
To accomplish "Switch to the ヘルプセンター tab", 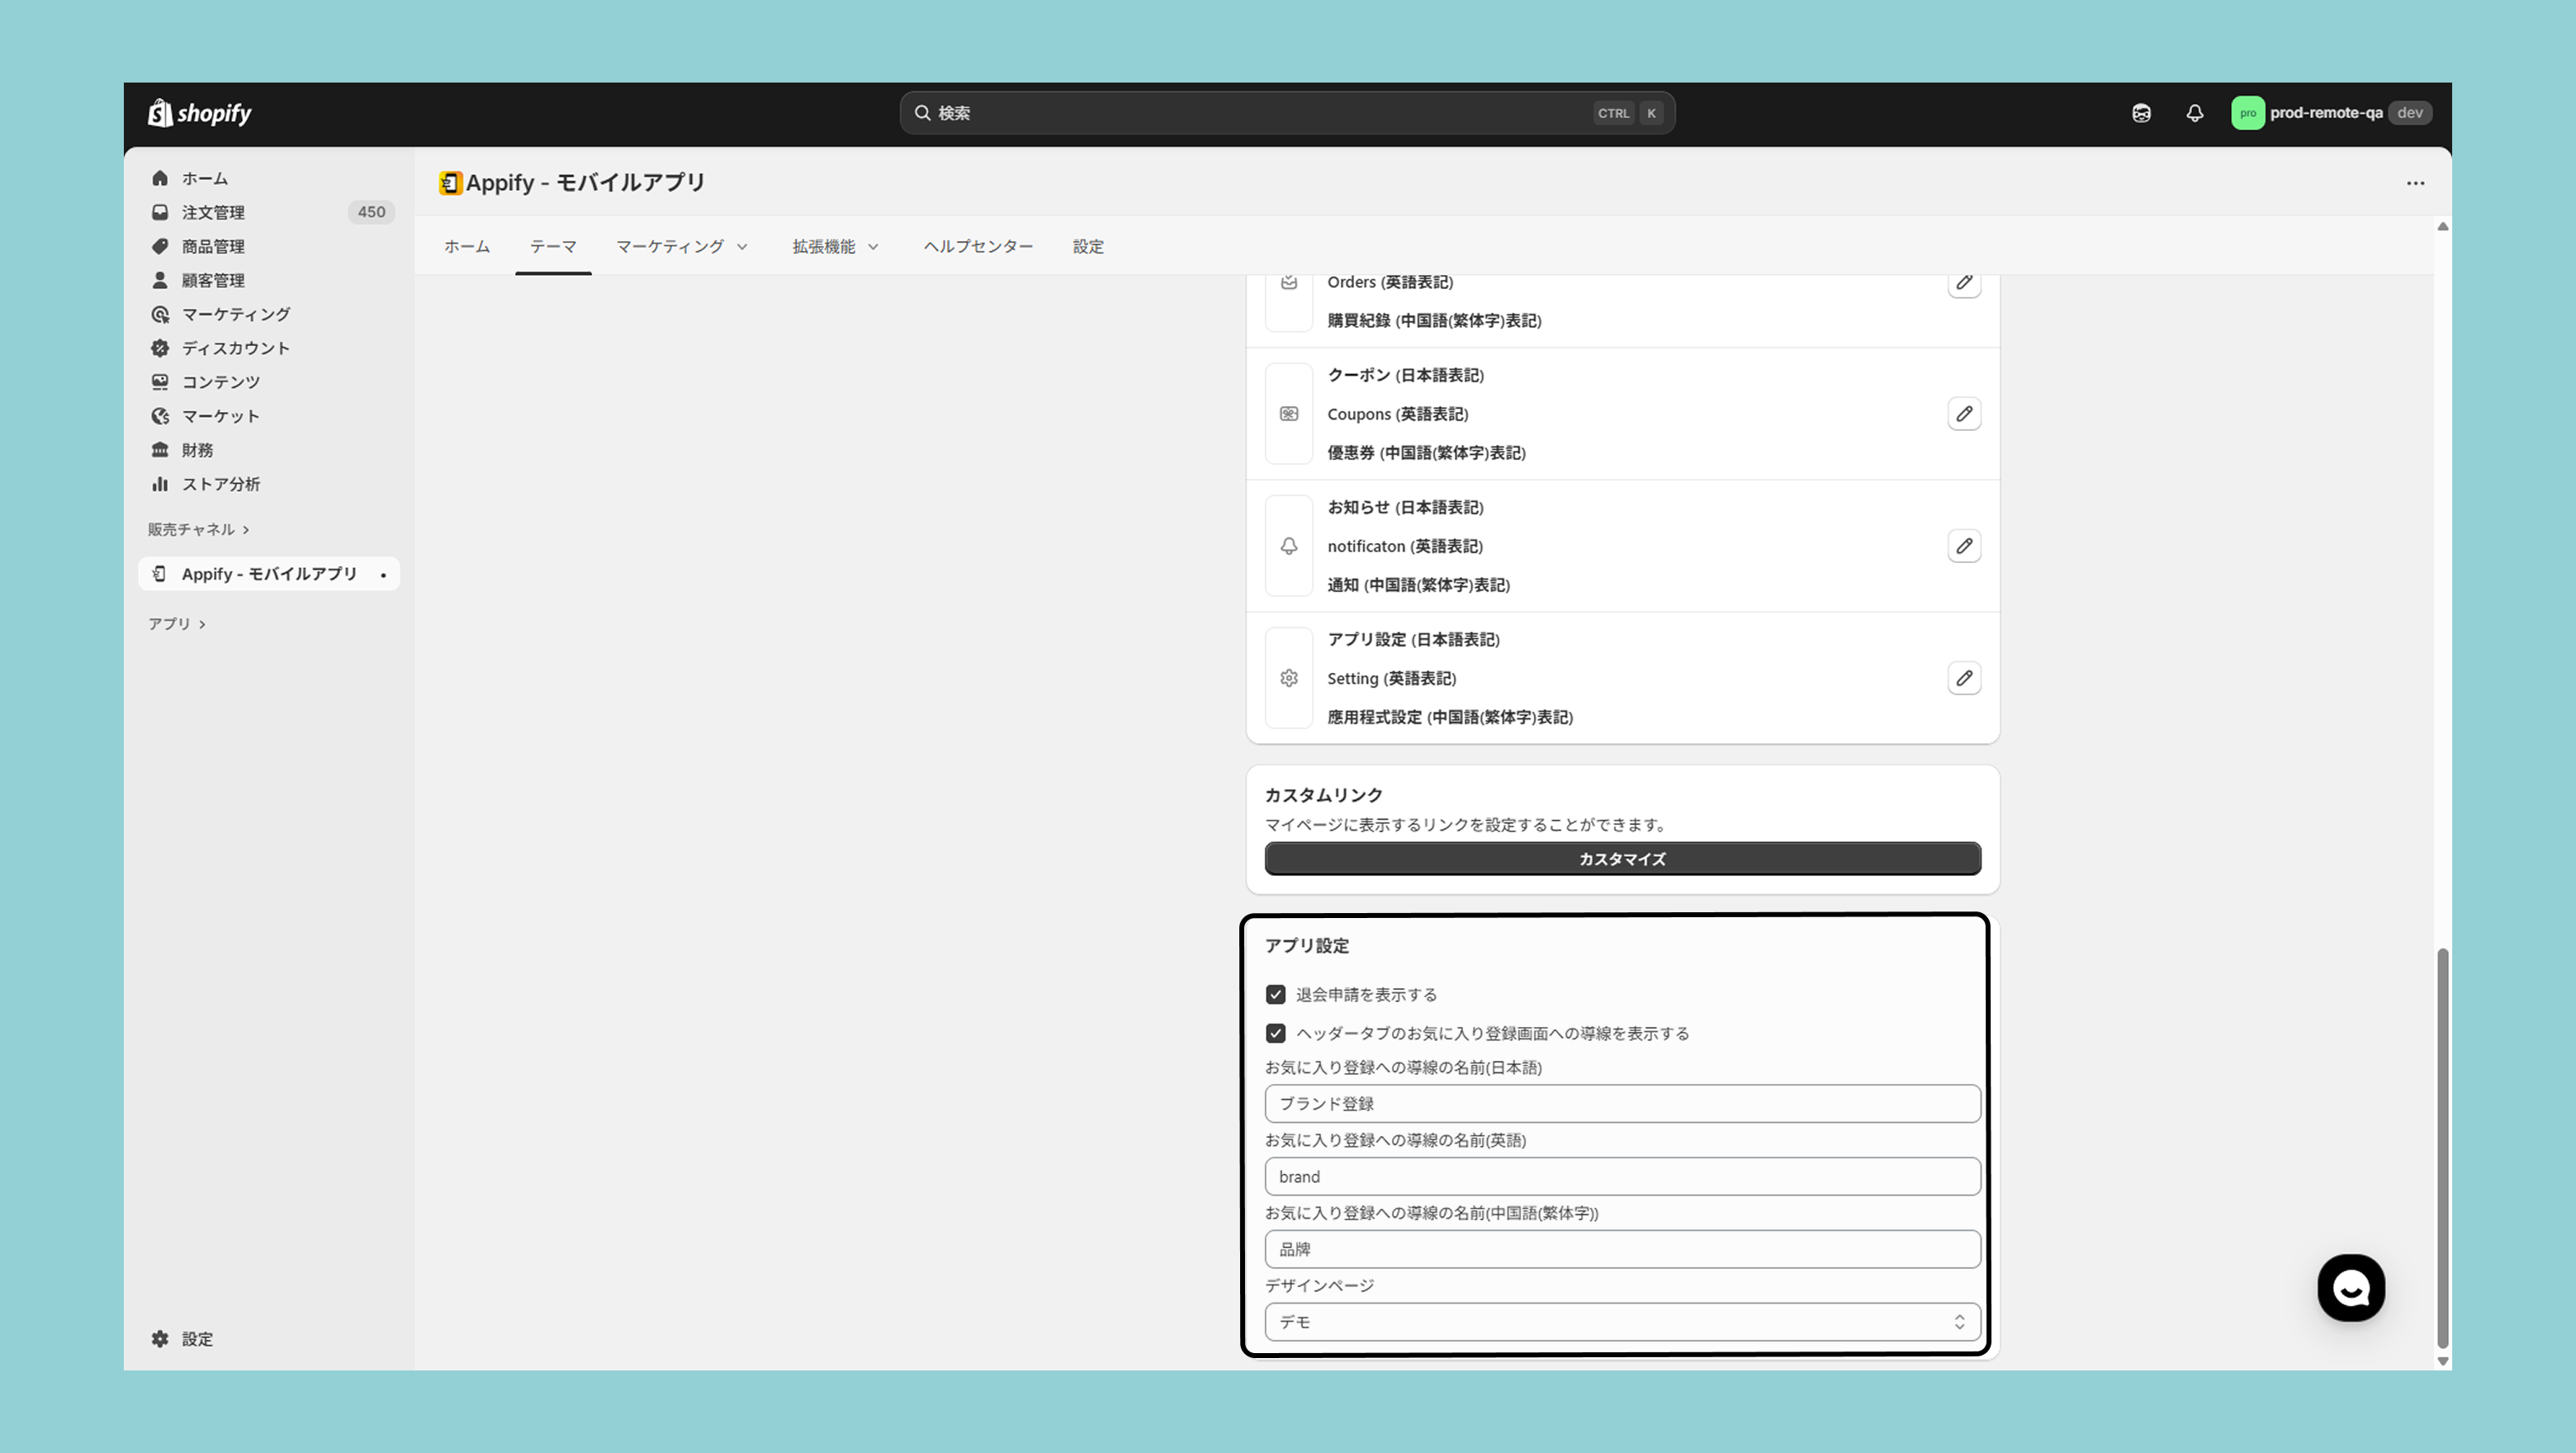I will coord(977,246).
